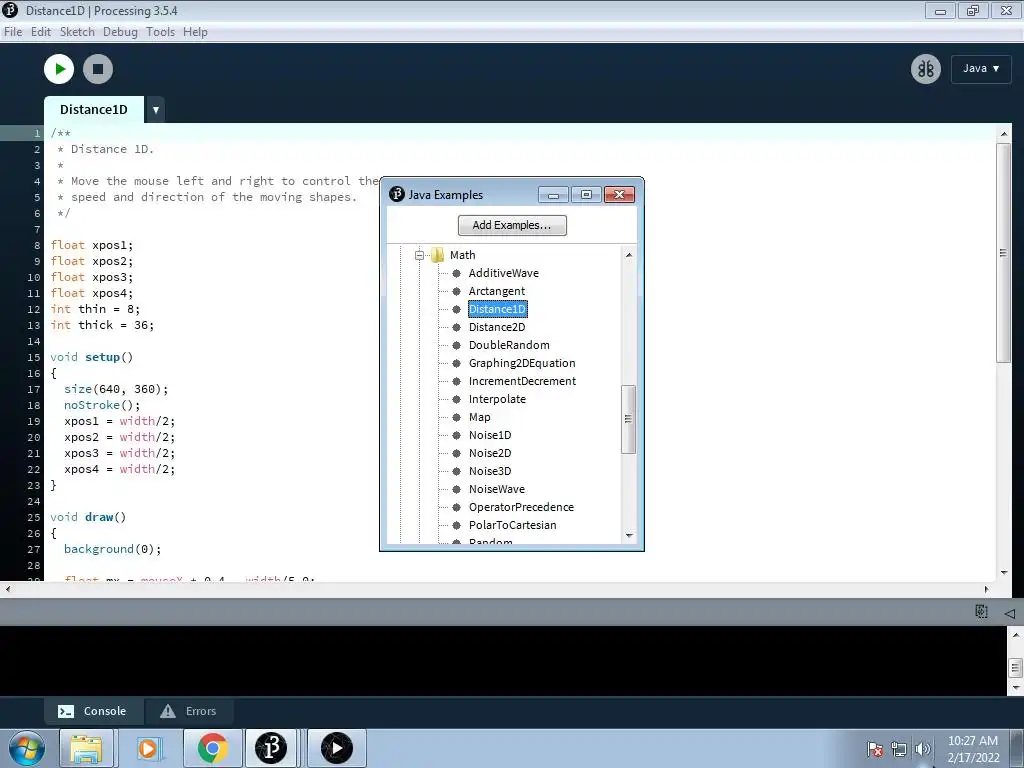Open the PolarToCartesian example
This screenshot has height=768, width=1024.
tap(513, 525)
